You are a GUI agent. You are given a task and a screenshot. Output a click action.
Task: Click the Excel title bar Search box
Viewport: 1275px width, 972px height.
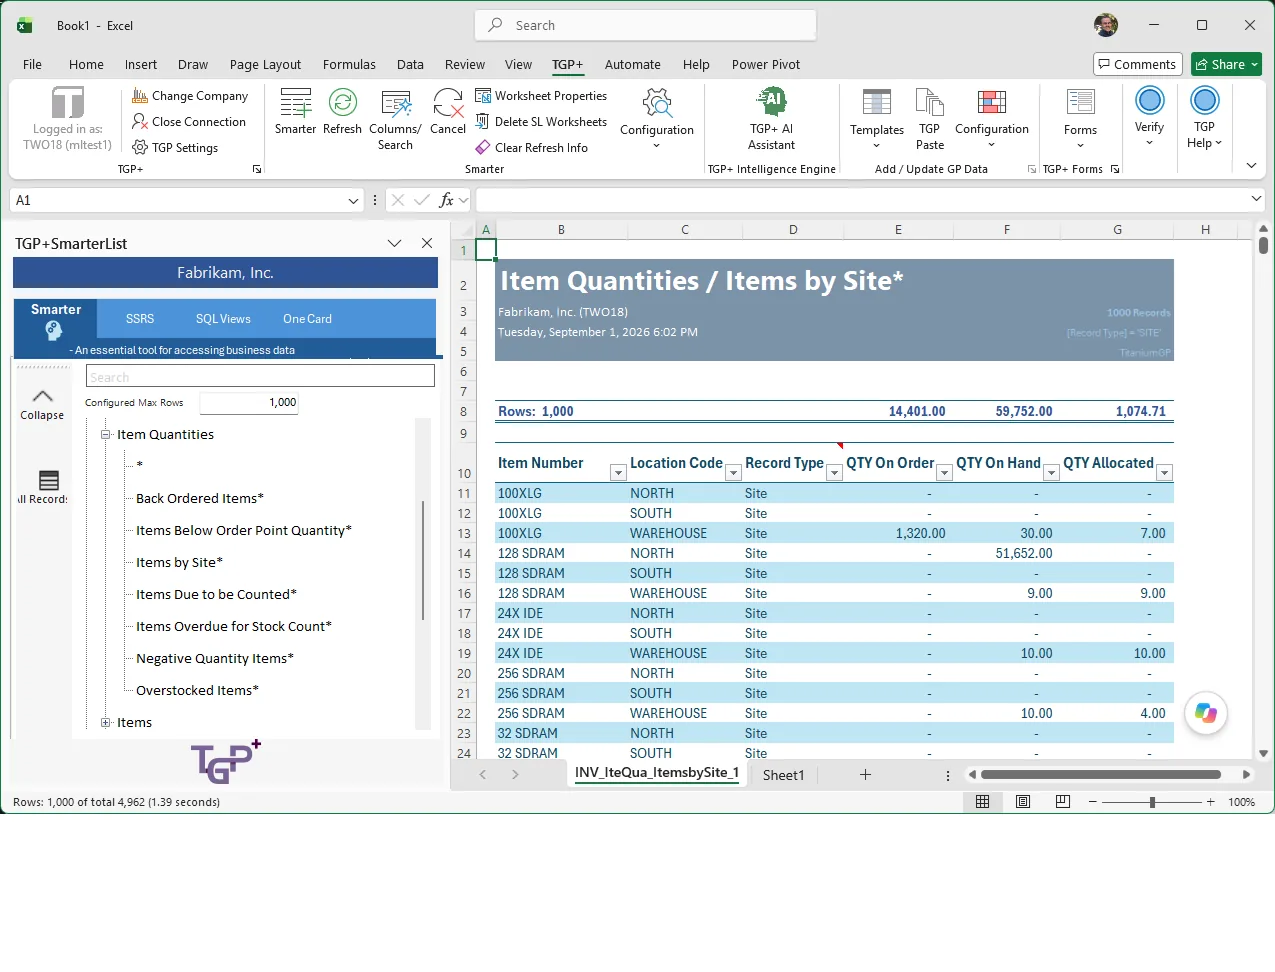pos(645,25)
